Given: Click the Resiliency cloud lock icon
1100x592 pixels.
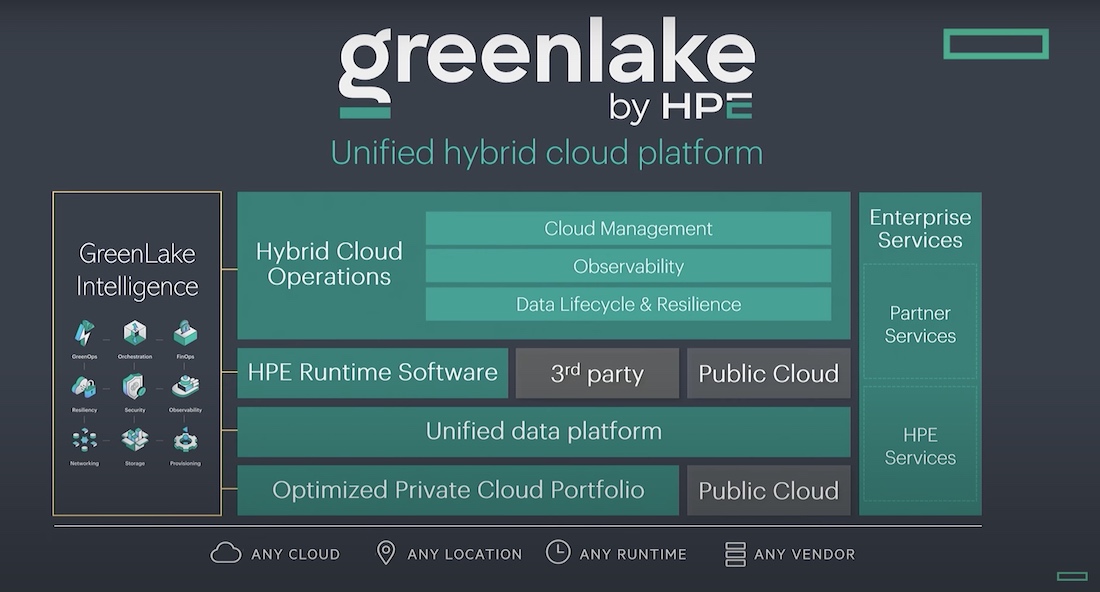Looking at the screenshot, I should click(x=84, y=386).
